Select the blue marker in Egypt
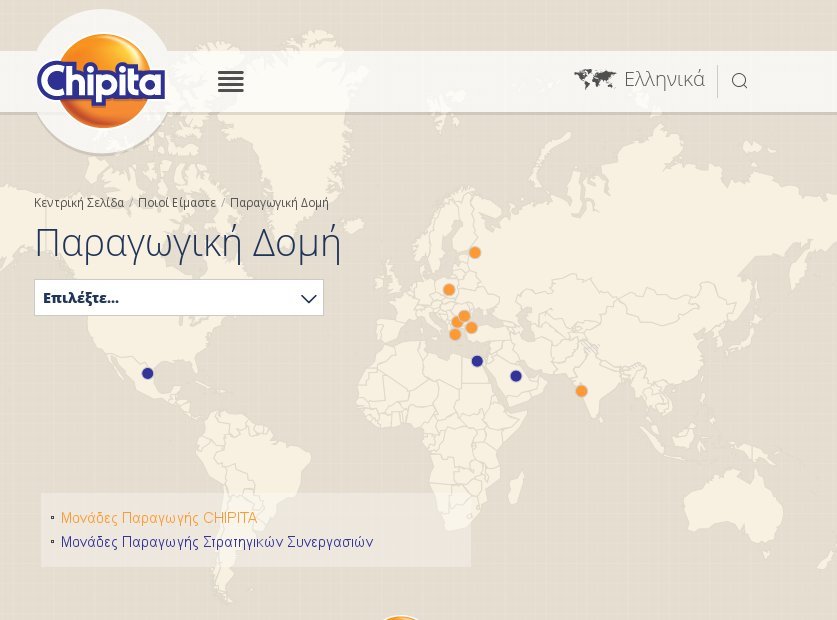 [477, 362]
